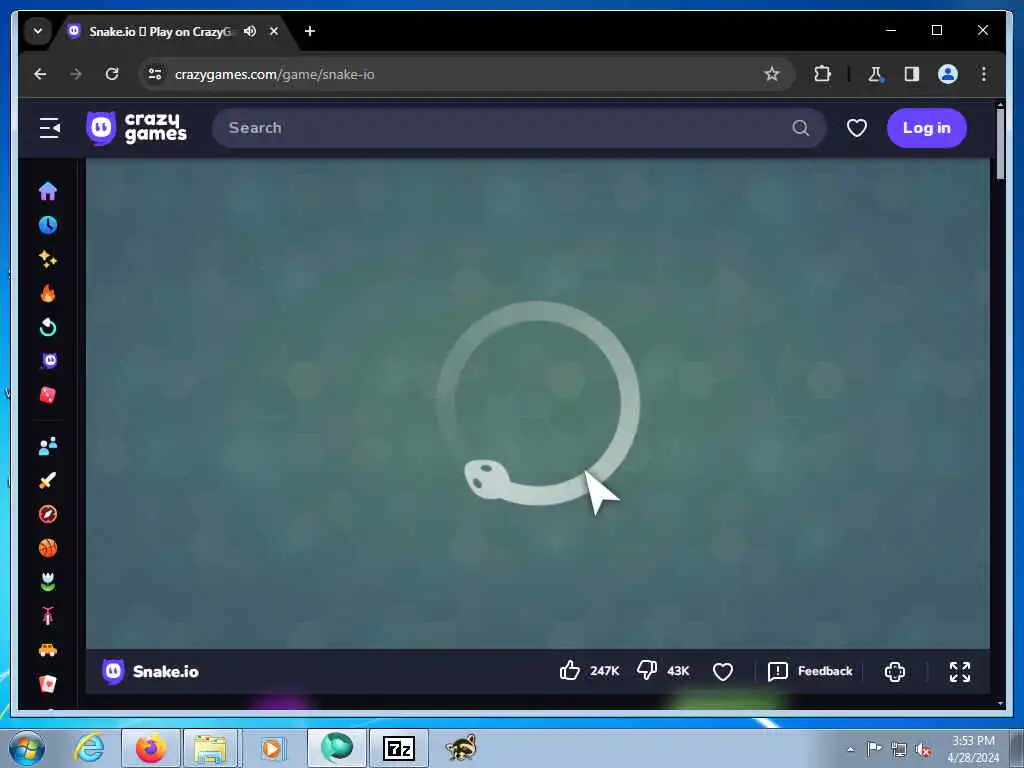The image size is (1024, 768).
Task: Open the network tray icon
Action: coord(899,749)
